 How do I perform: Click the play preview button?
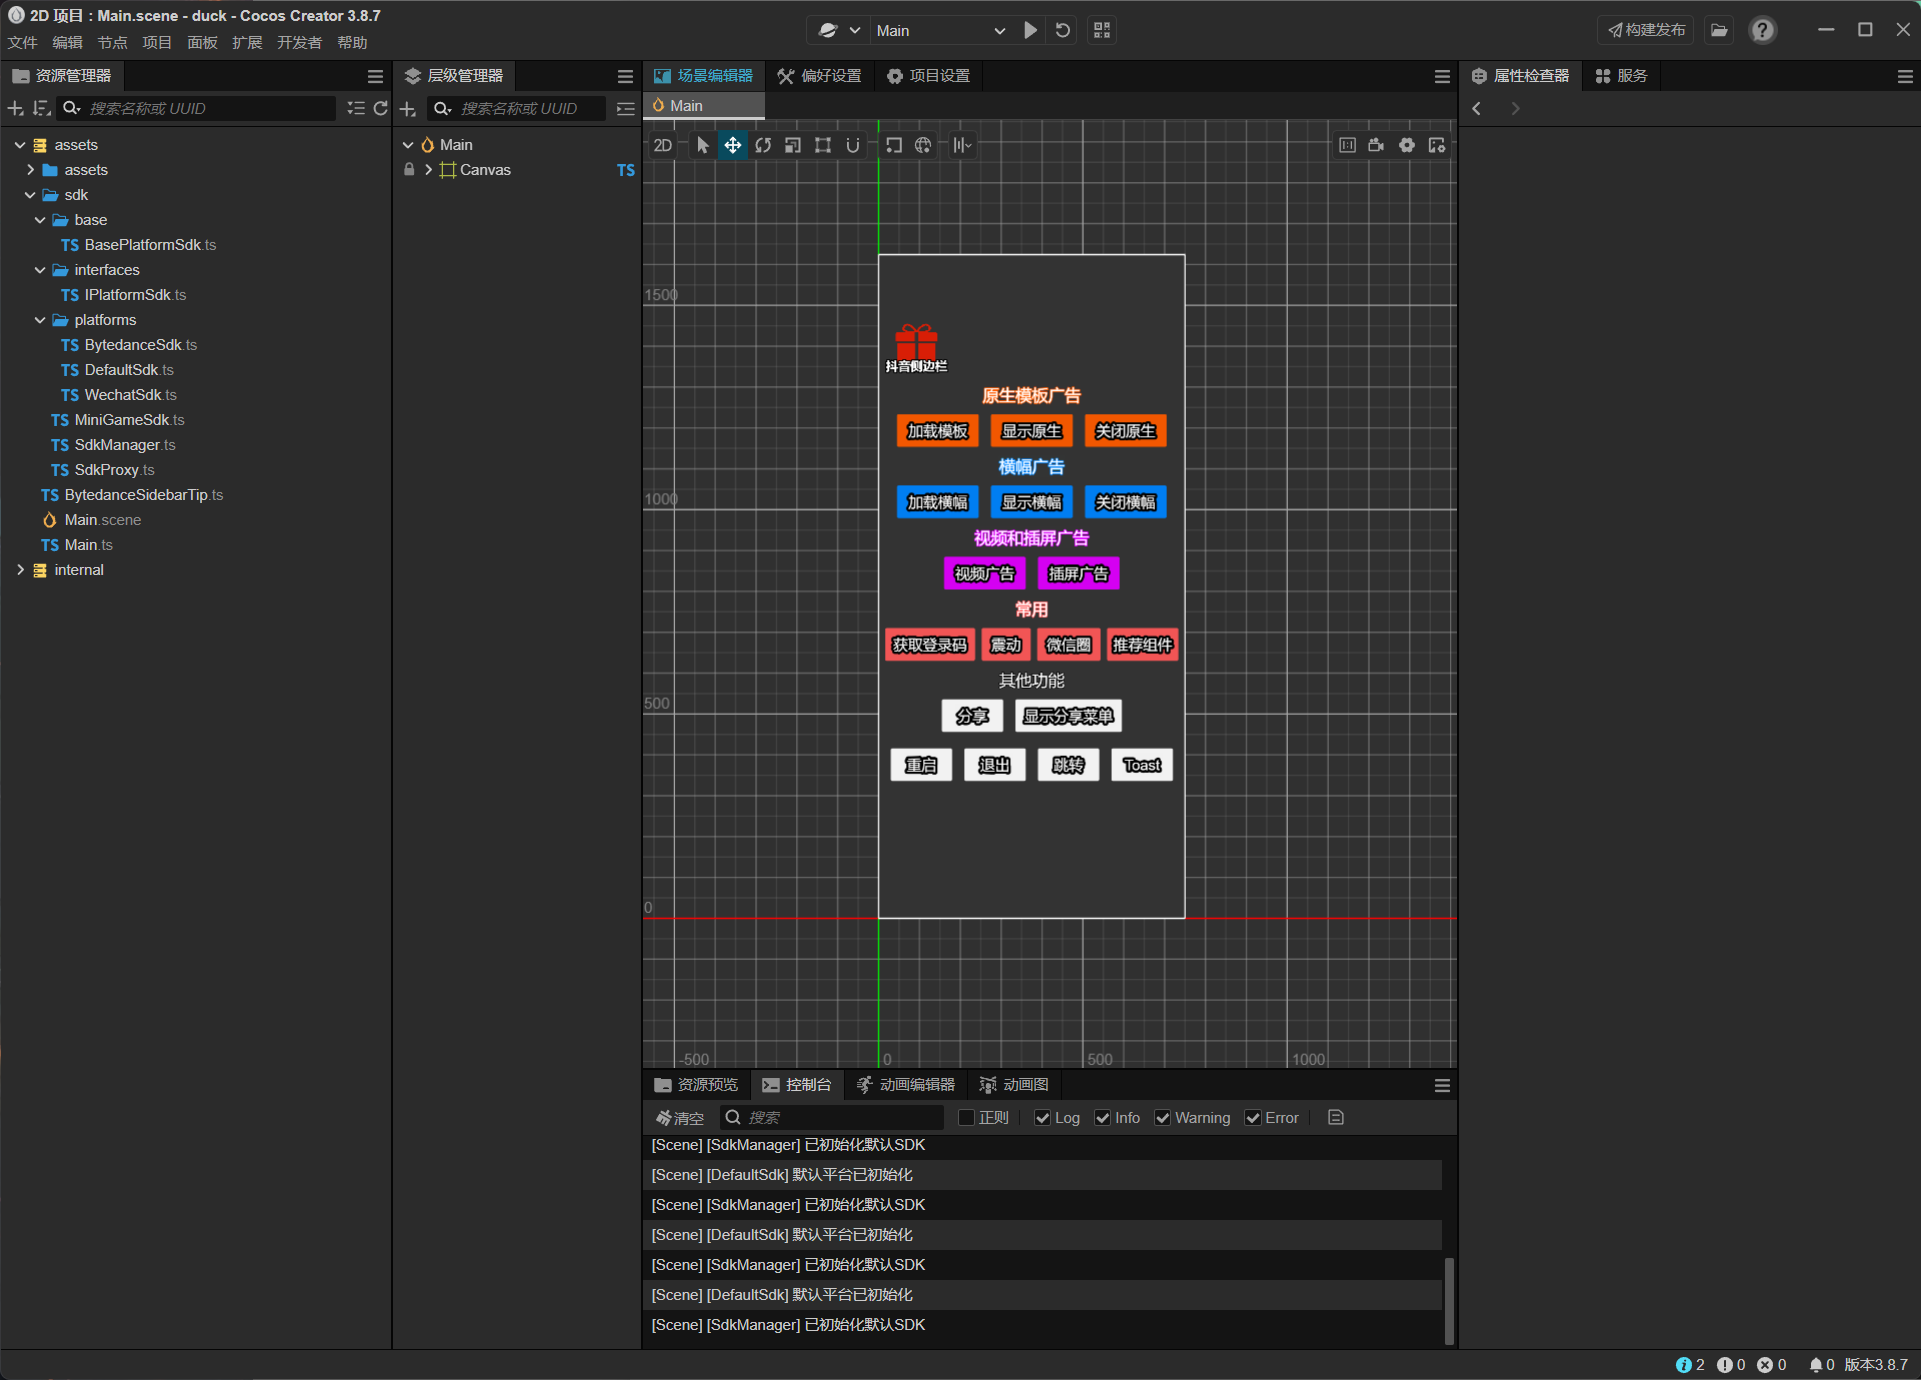coord(1030,30)
